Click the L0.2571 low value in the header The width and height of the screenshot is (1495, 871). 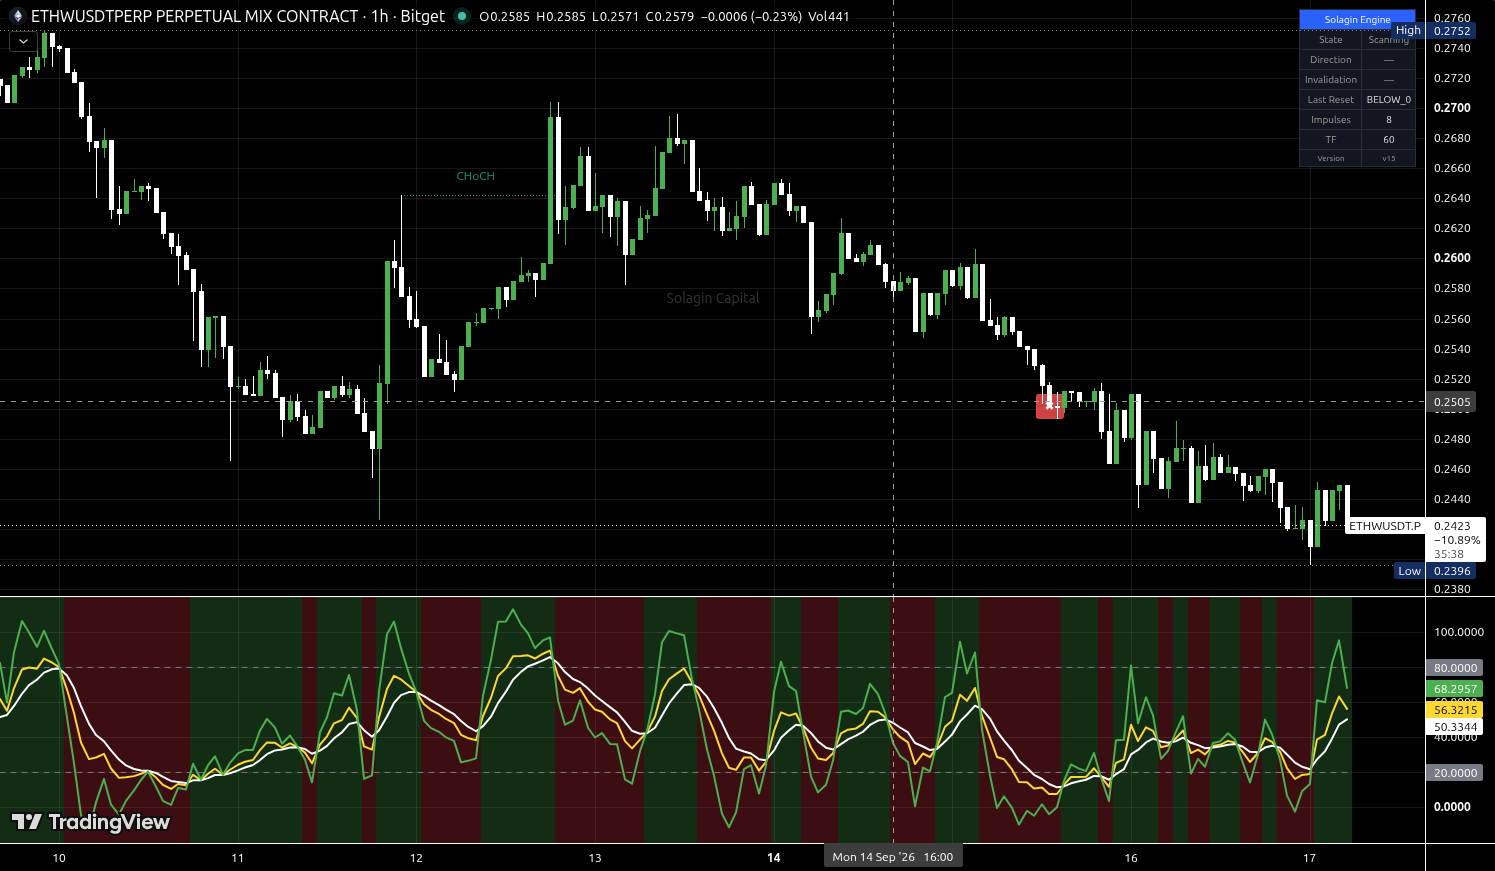pyautogui.click(x=615, y=16)
